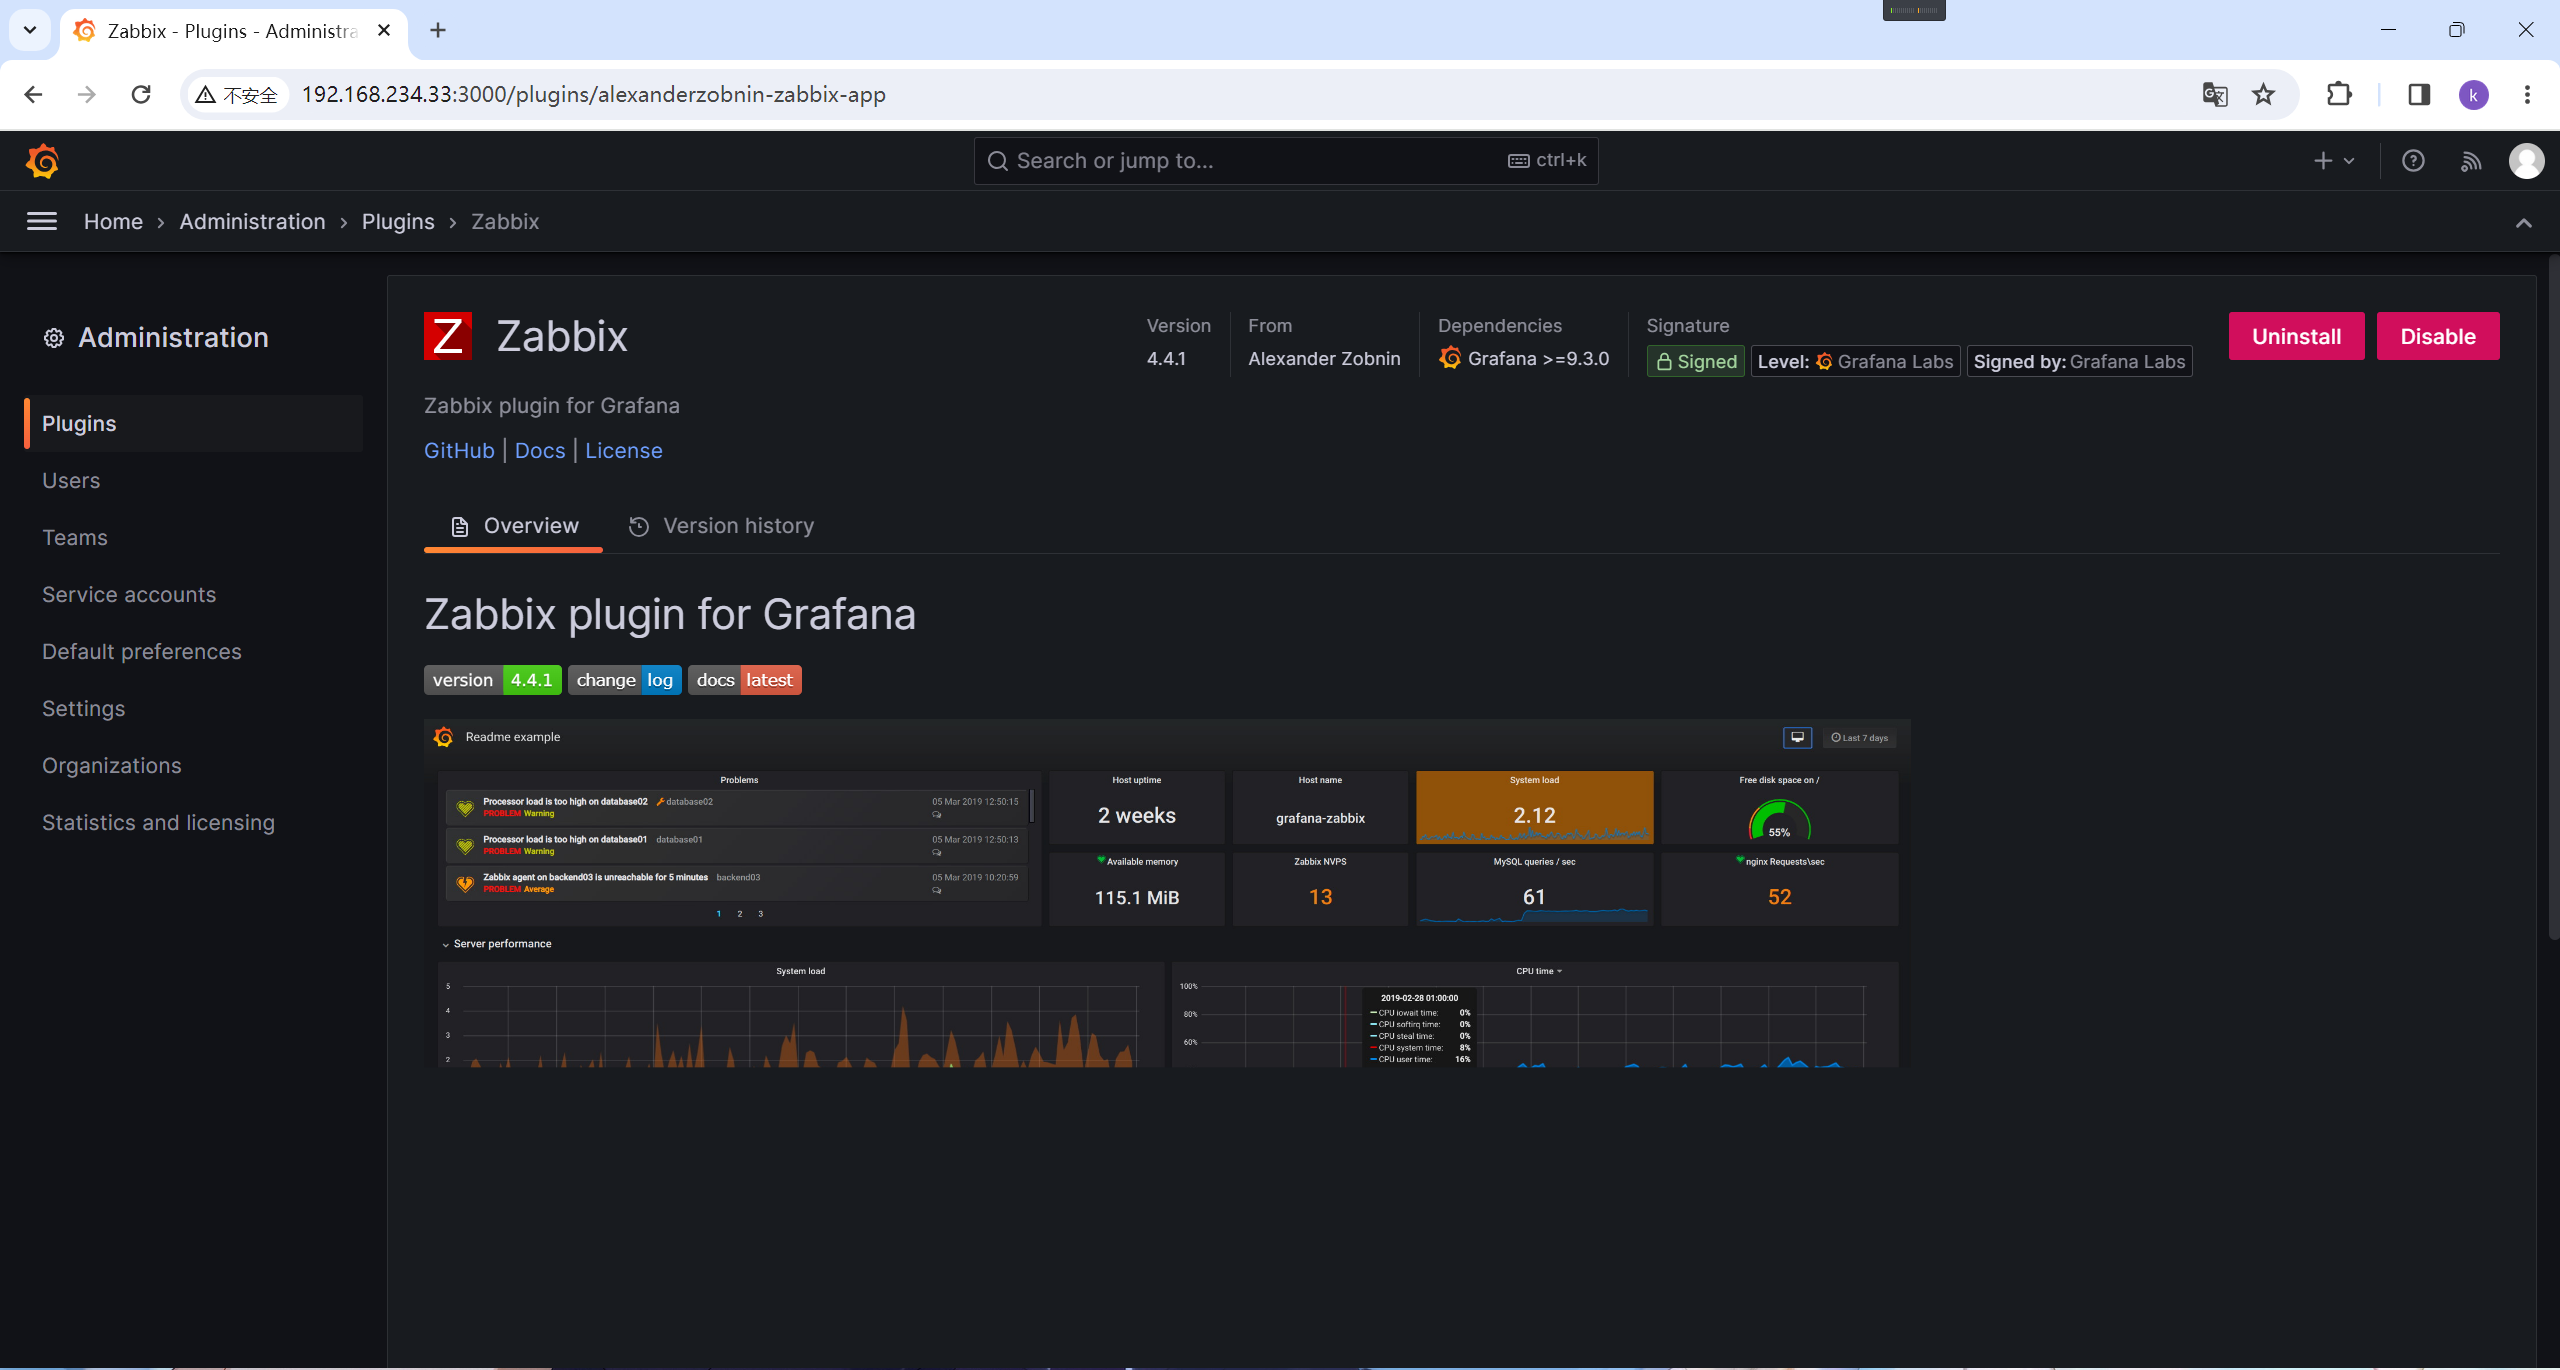Screen dimensions: 2560x1370
Task: Click the Grafana logo in top bar
Action: pyautogui.click(x=42, y=161)
